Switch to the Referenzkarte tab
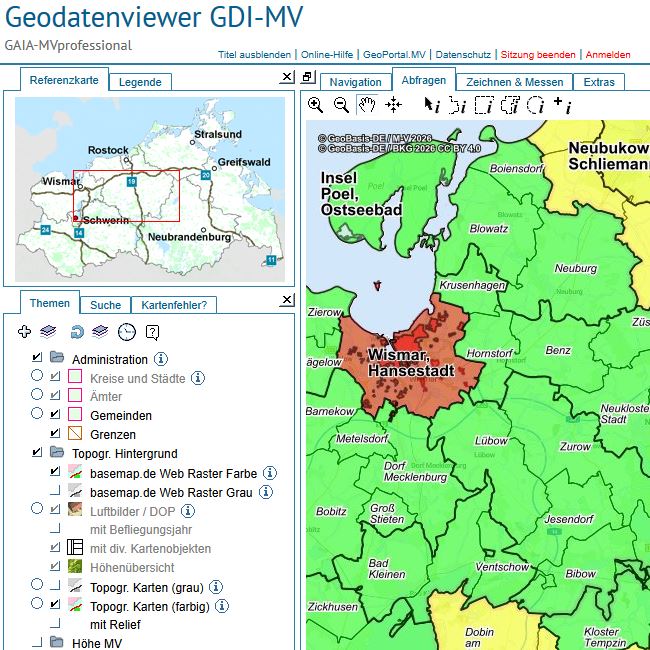Image resolution: width=650 pixels, height=650 pixels. point(64,80)
